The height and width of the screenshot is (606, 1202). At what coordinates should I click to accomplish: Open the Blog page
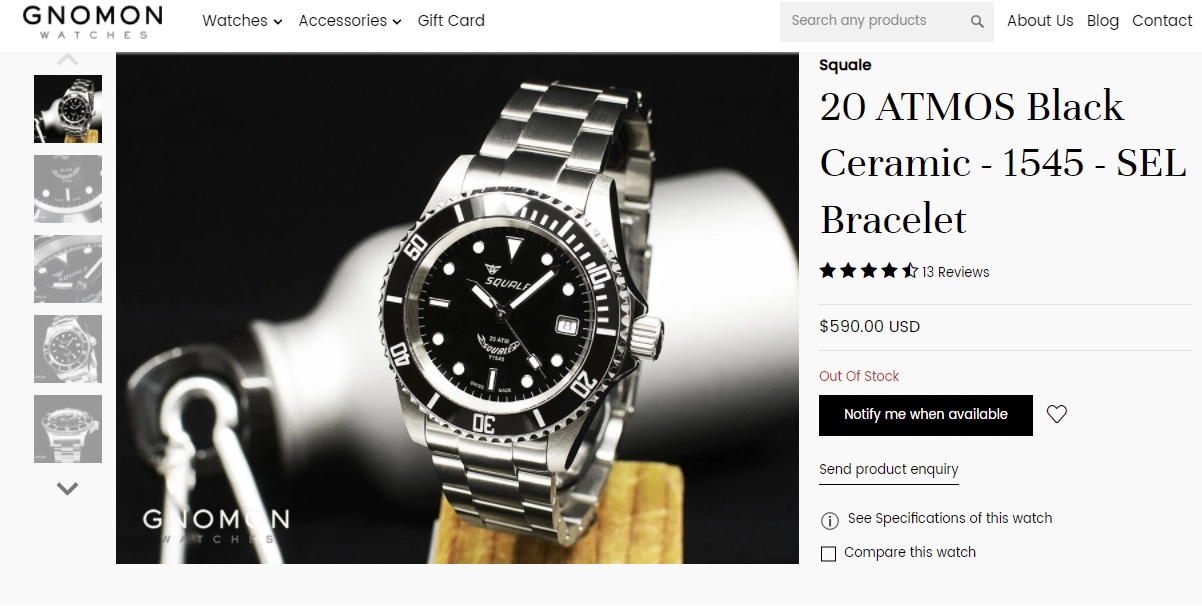(1103, 20)
